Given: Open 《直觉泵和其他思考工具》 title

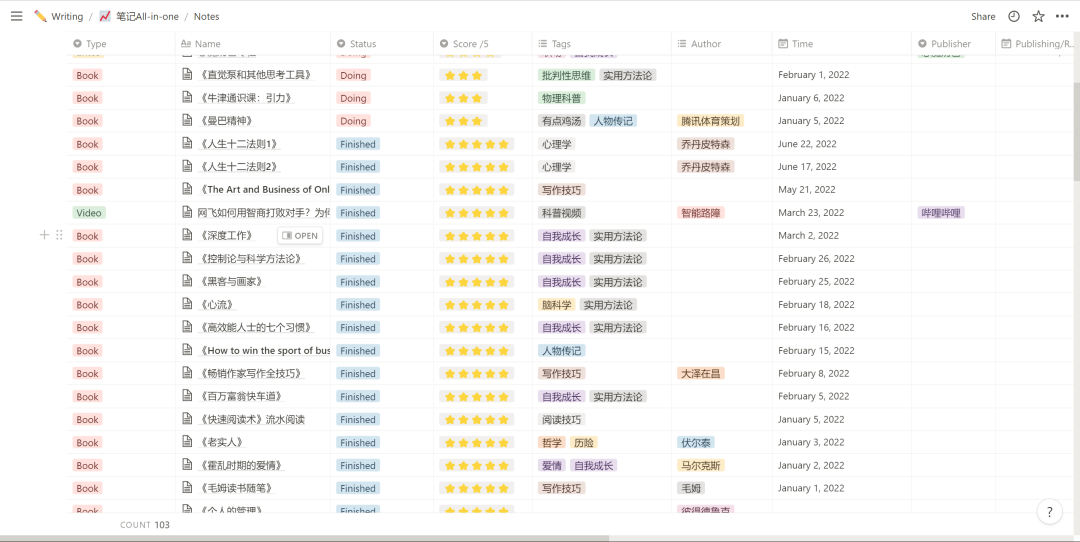Looking at the screenshot, I should 256,75.
